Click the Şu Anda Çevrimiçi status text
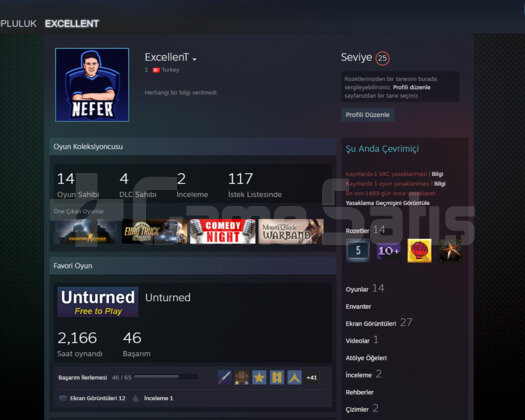525x420 pixels. click(x=382, y=149)
